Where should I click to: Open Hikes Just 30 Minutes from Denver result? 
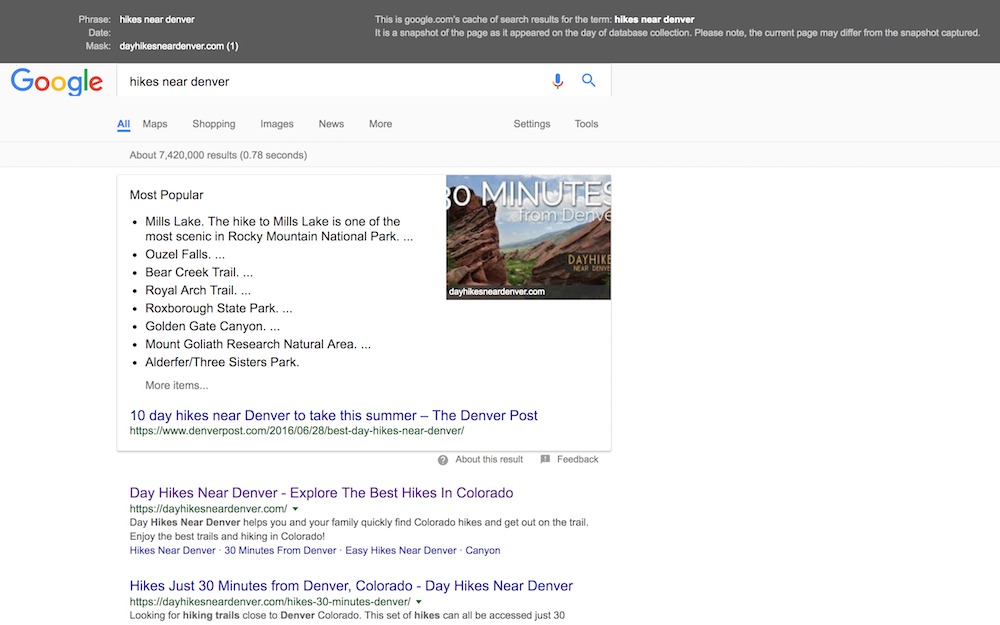351,586
